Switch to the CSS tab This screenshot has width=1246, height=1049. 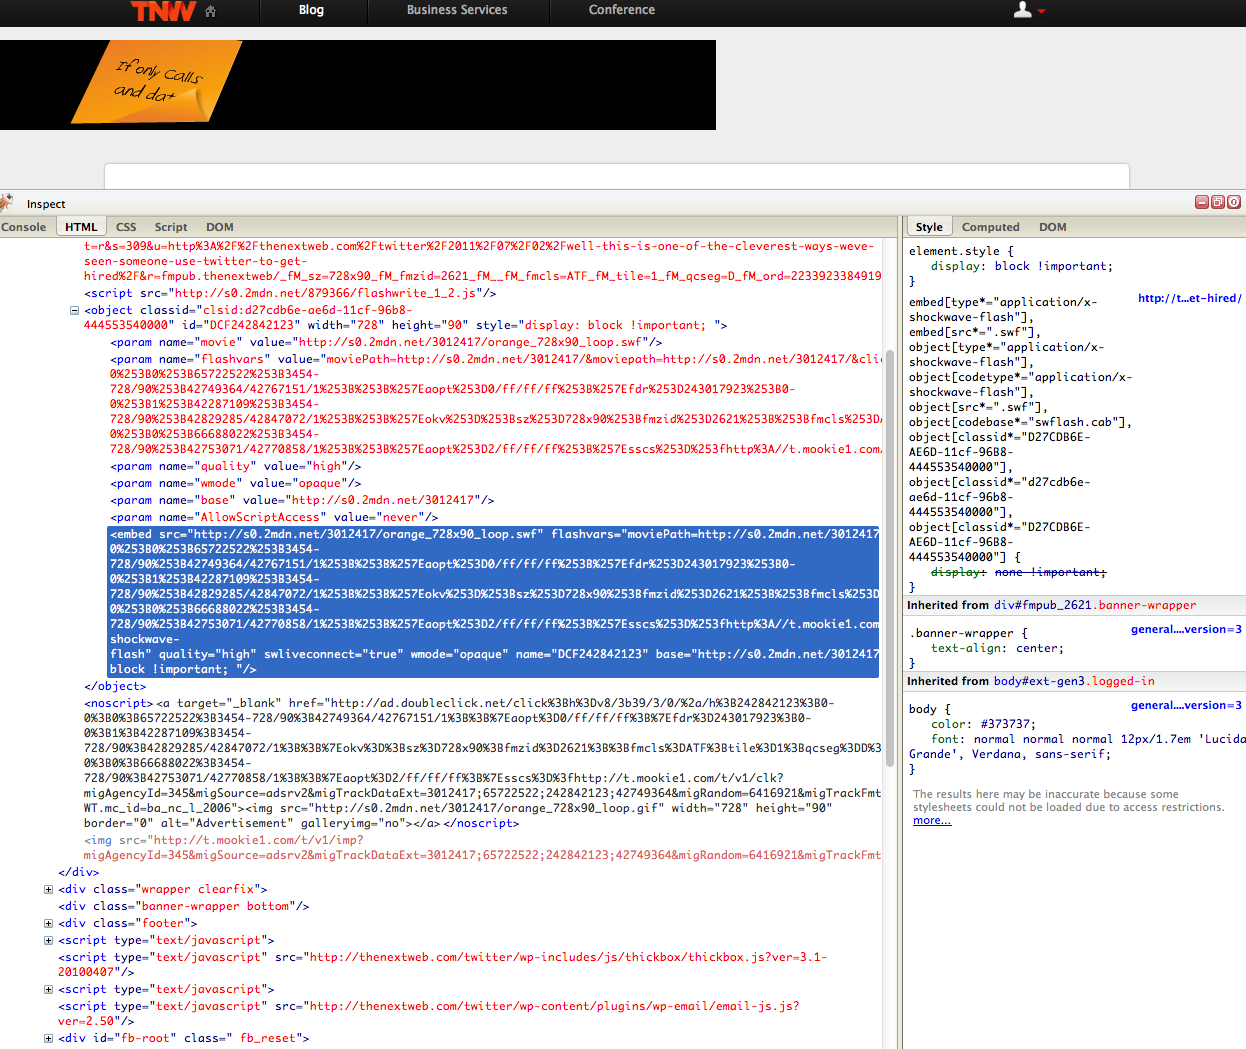point(126,227)
